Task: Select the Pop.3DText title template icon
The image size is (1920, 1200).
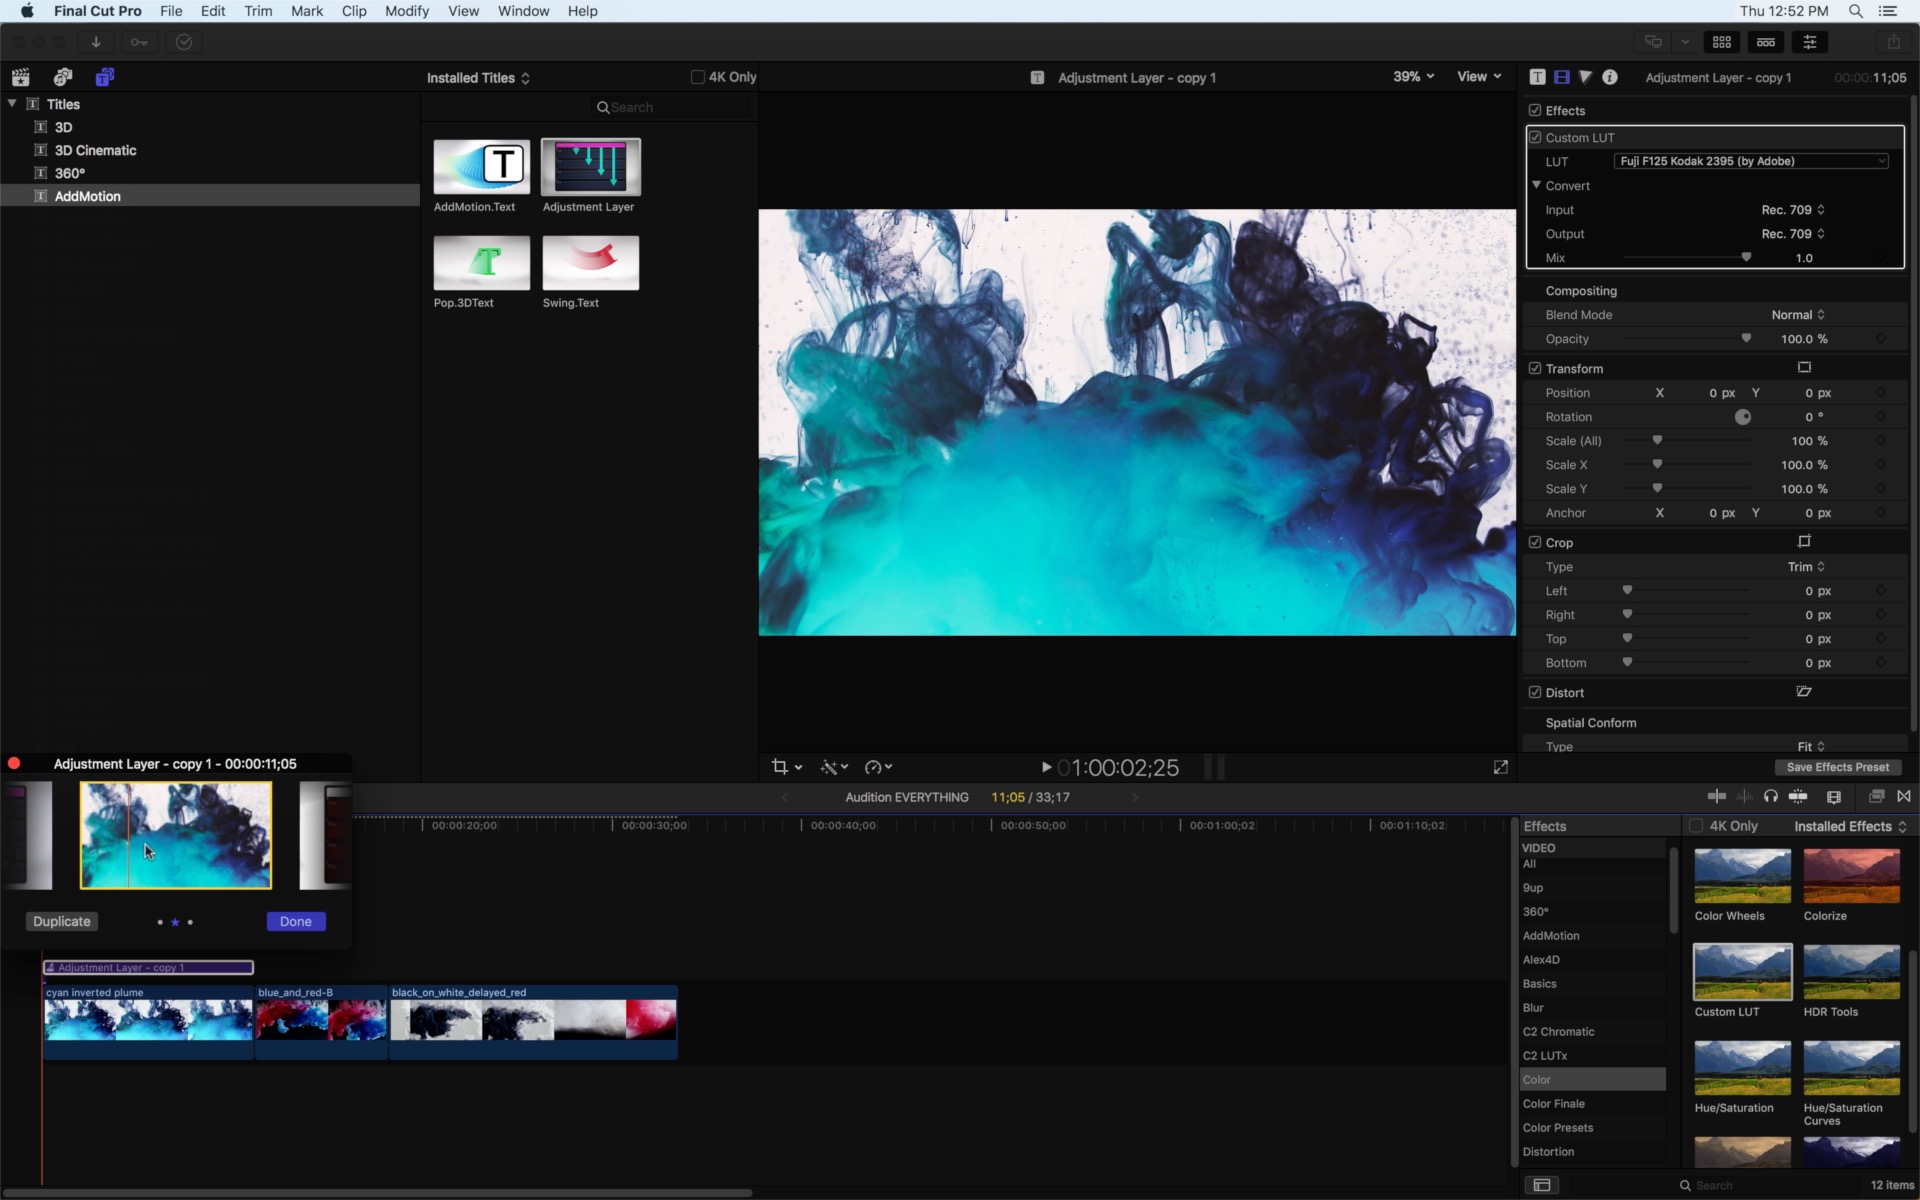Action: point(481,264)
